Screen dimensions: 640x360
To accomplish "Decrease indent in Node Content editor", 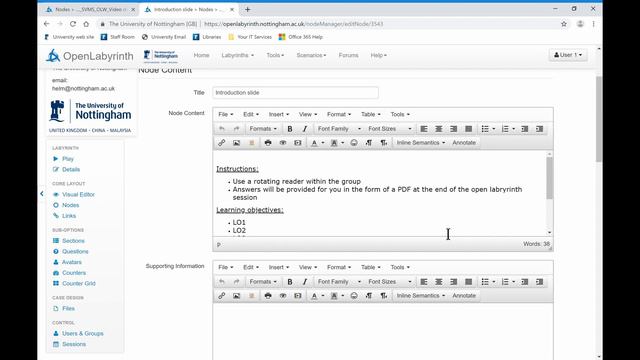I will coord(525,129).
